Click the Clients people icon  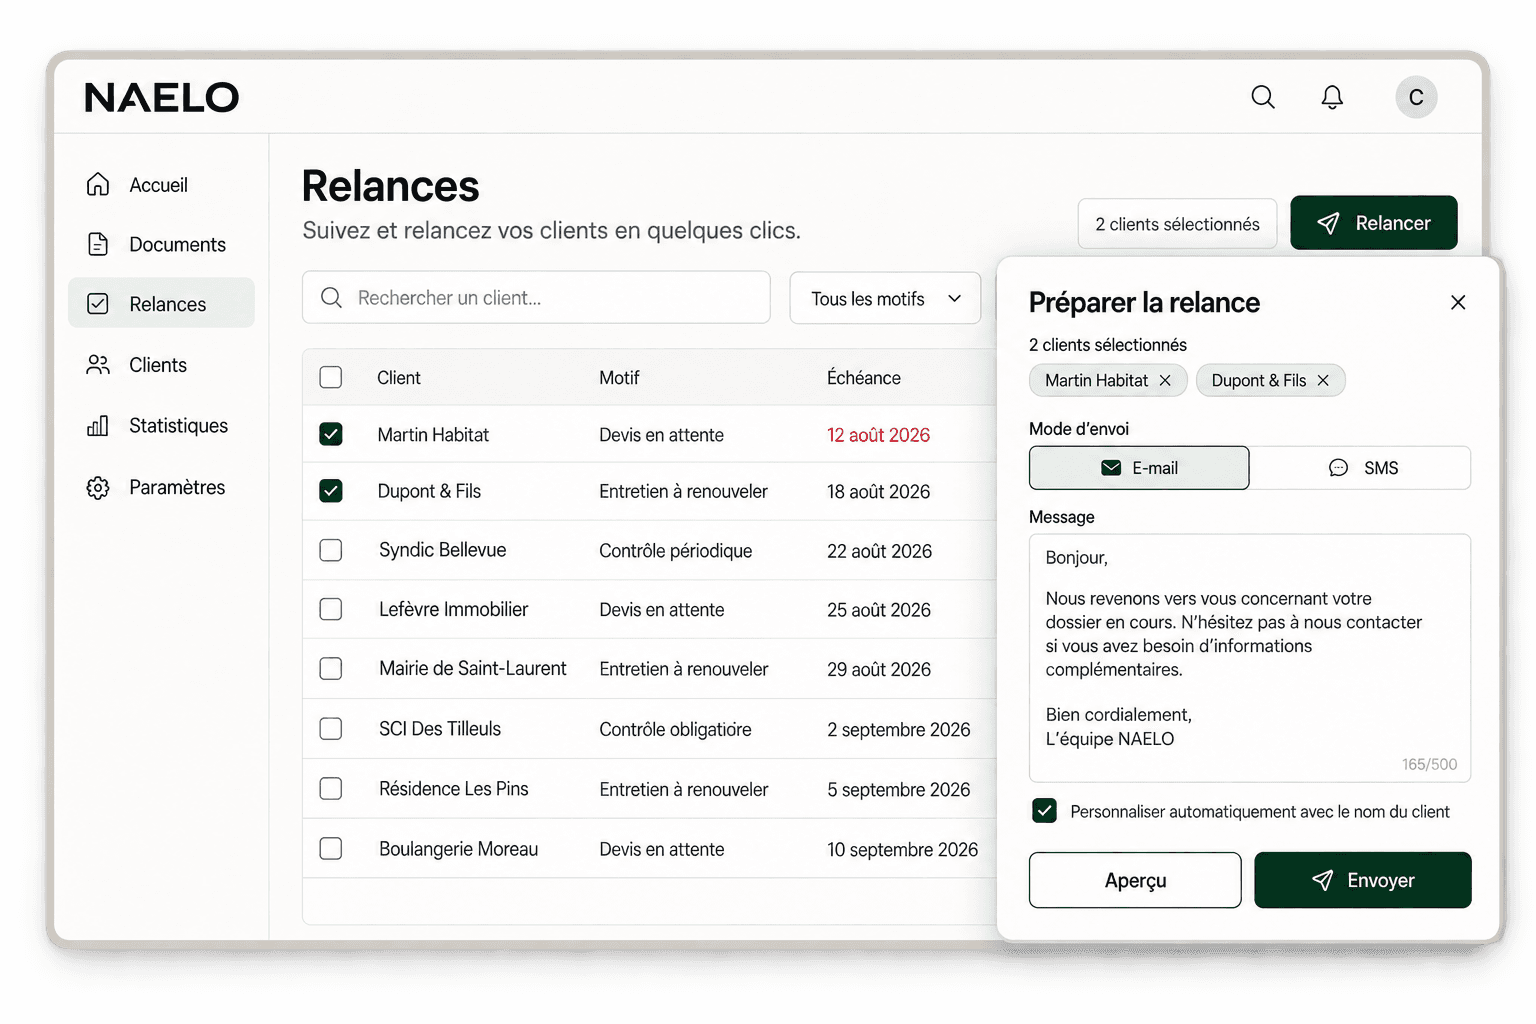(x=98, y=365)
